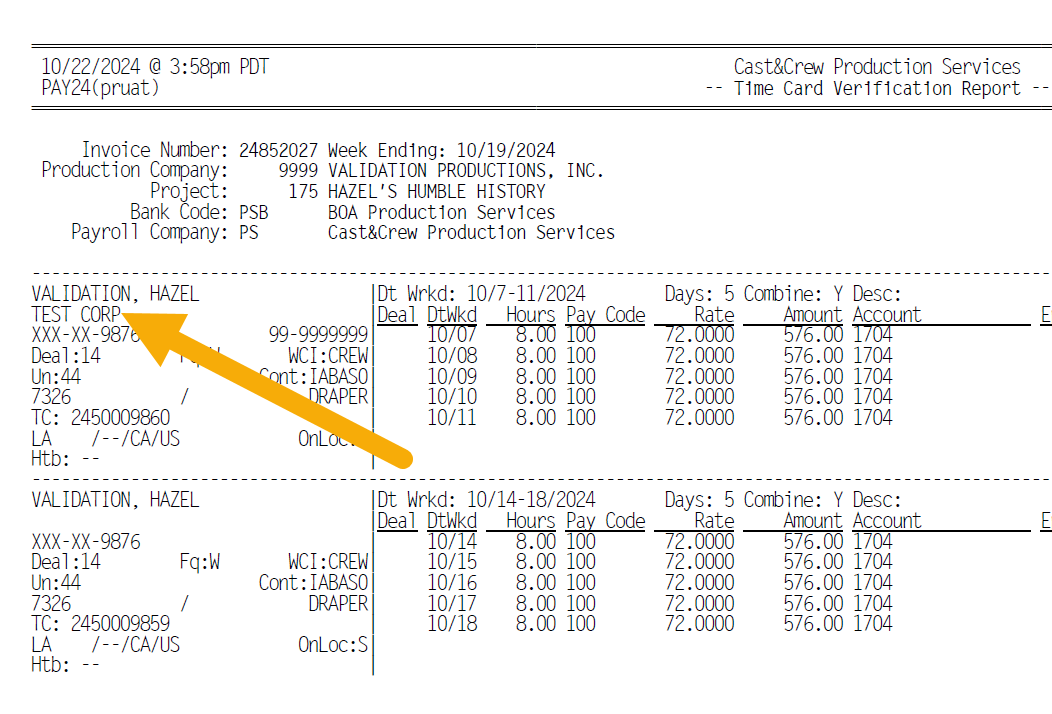Click the 10/11 date worked entry
The image size is (1052, 714).
coord(452,417)
